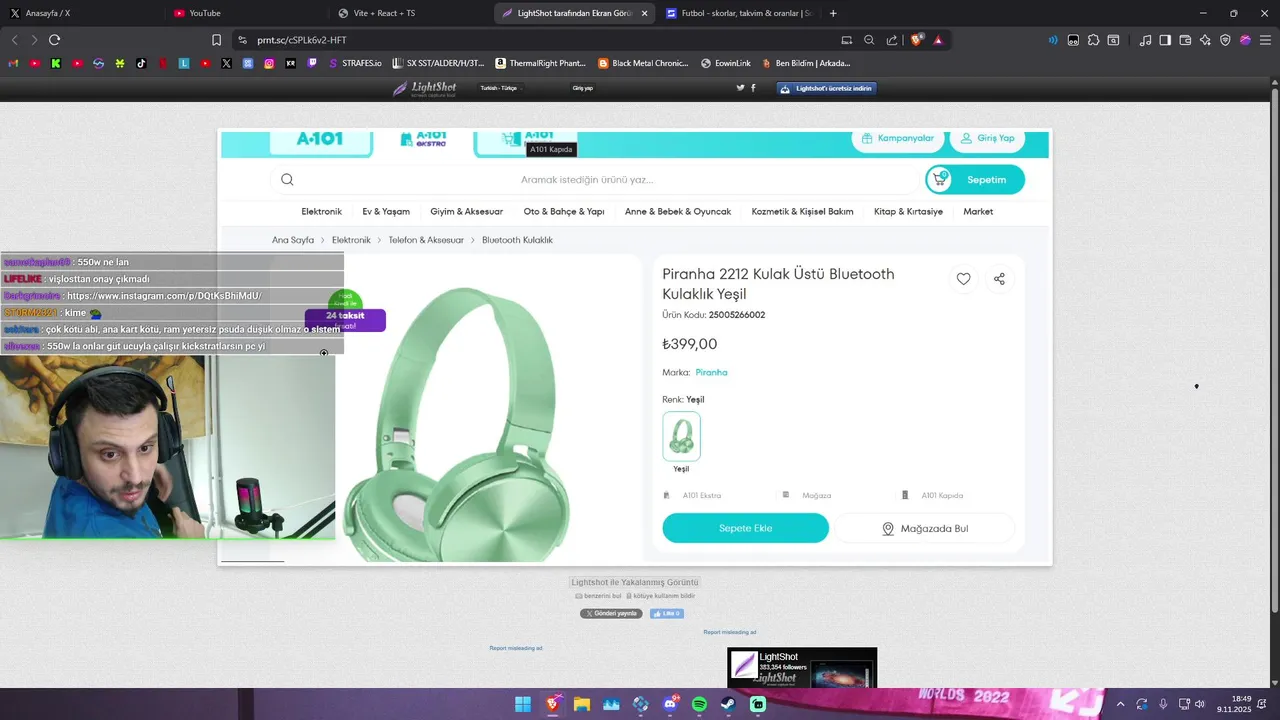Viewport: 1280px width, 720px height.
Task: Click the Lightshot Twitter bird icon
Action: click(x=740, y=88)
